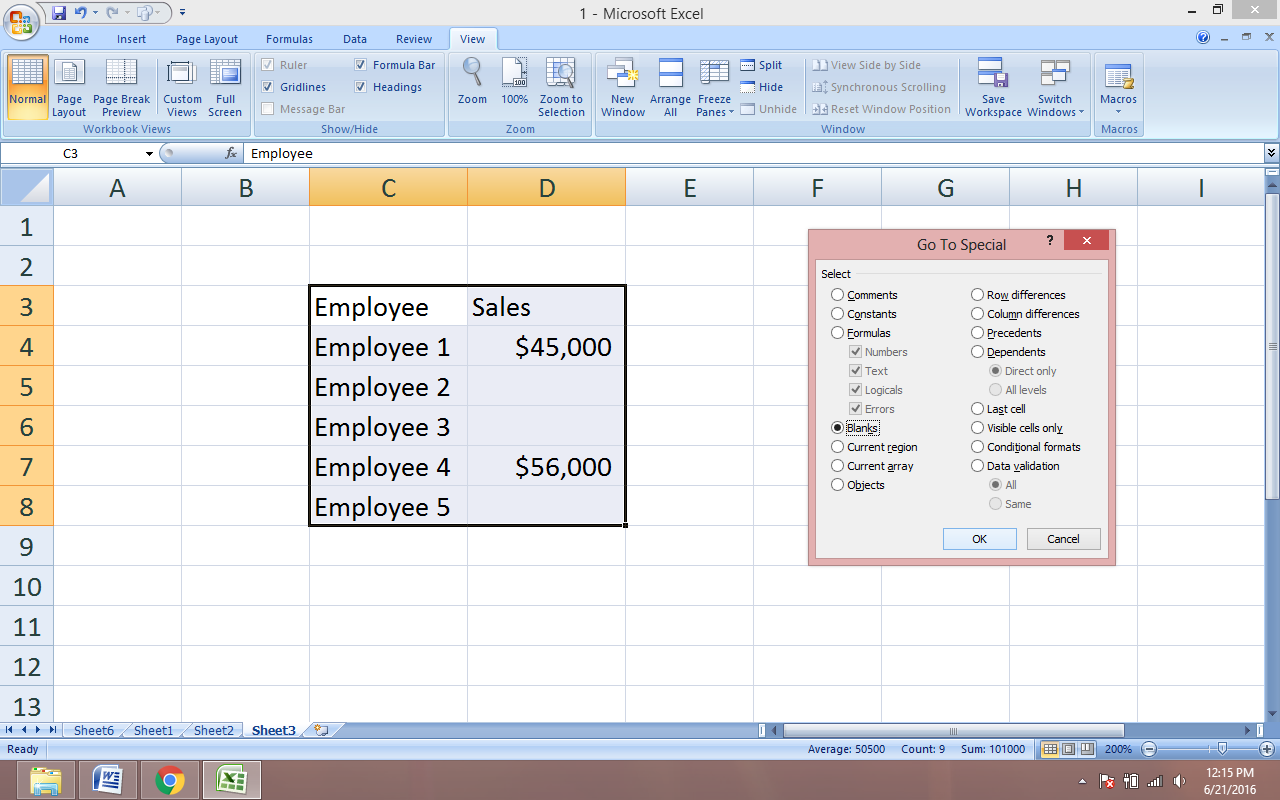Open the Page Layout ribbon tab
This screenshot has height=800, width=1280.
(207, 39)
